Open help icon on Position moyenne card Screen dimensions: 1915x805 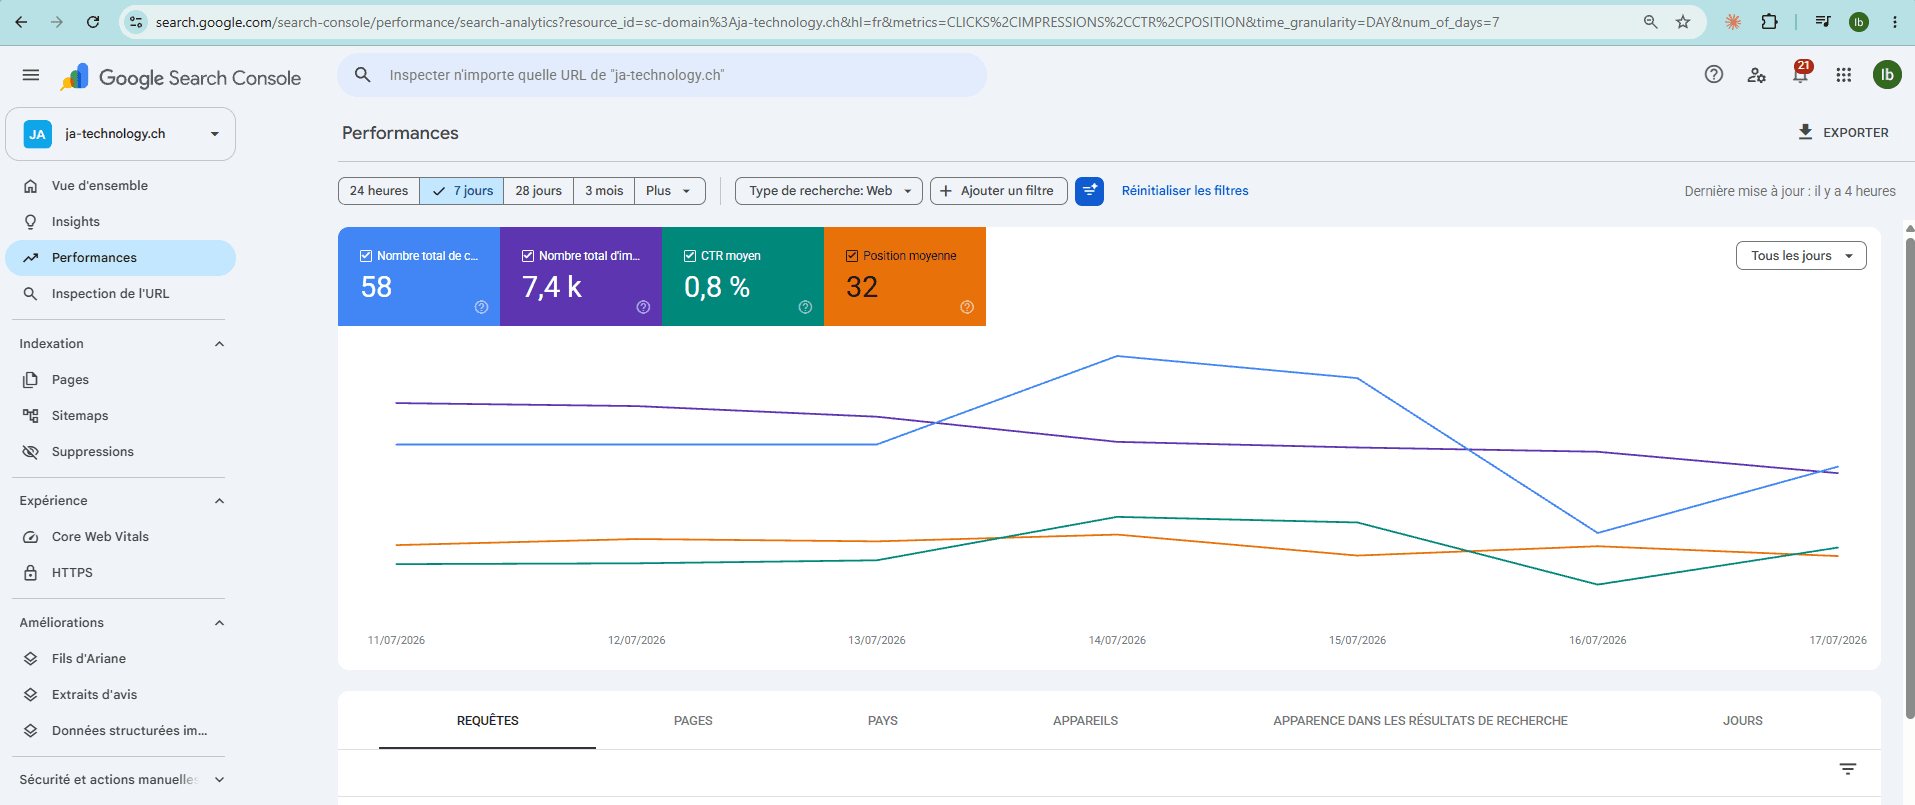tap(967, 307)
